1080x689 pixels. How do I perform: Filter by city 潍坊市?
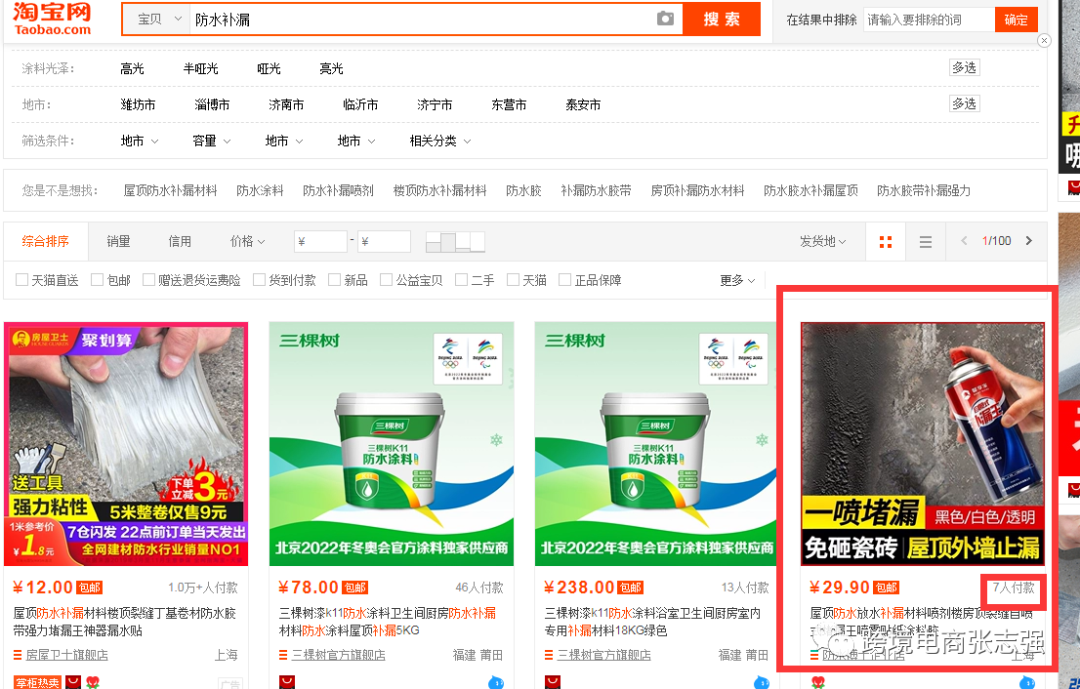coord(138,105)
